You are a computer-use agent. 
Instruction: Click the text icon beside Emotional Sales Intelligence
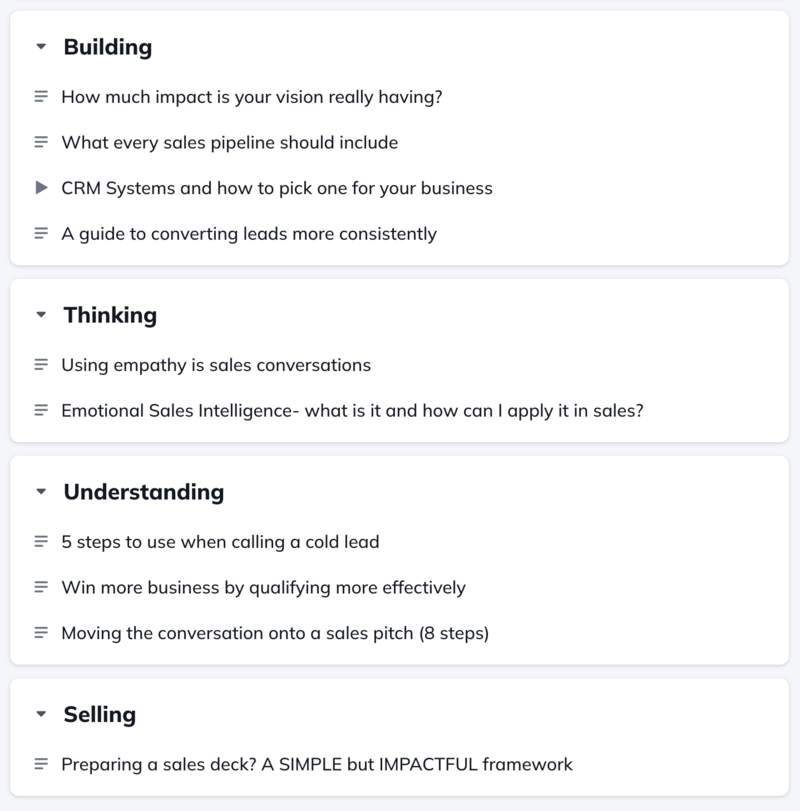pos(41,410)
